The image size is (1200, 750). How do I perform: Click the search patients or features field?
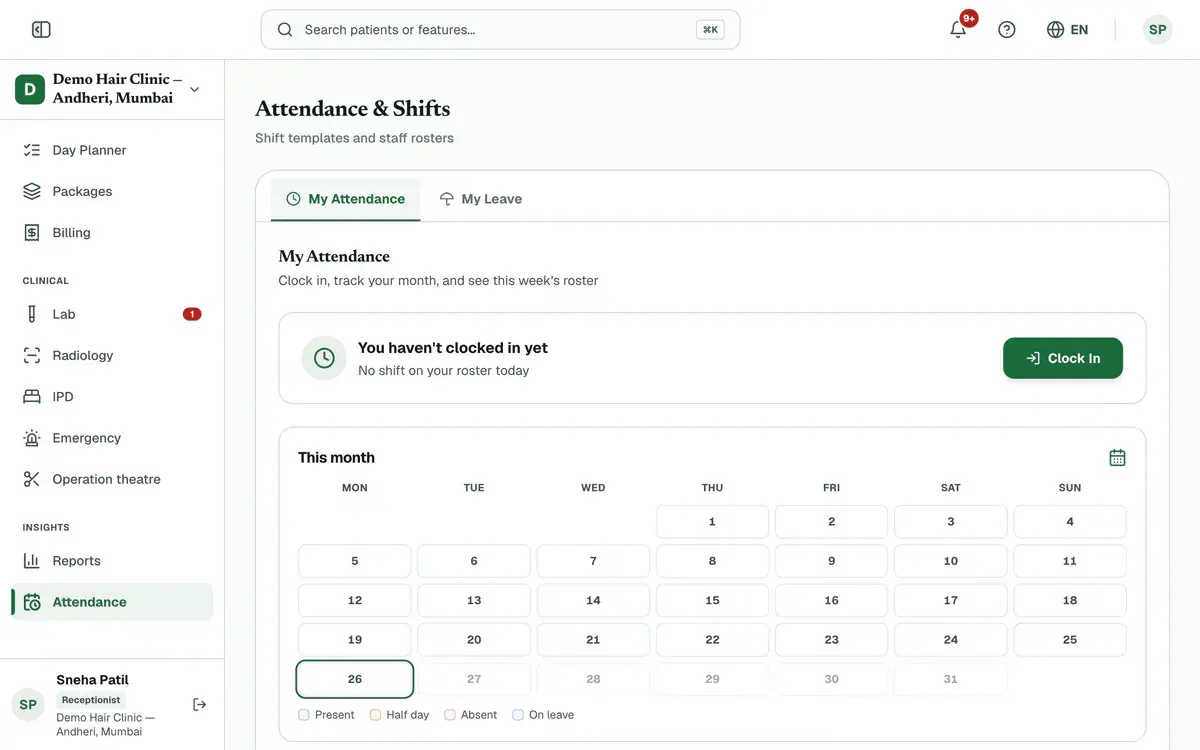[x=500, y=30]
